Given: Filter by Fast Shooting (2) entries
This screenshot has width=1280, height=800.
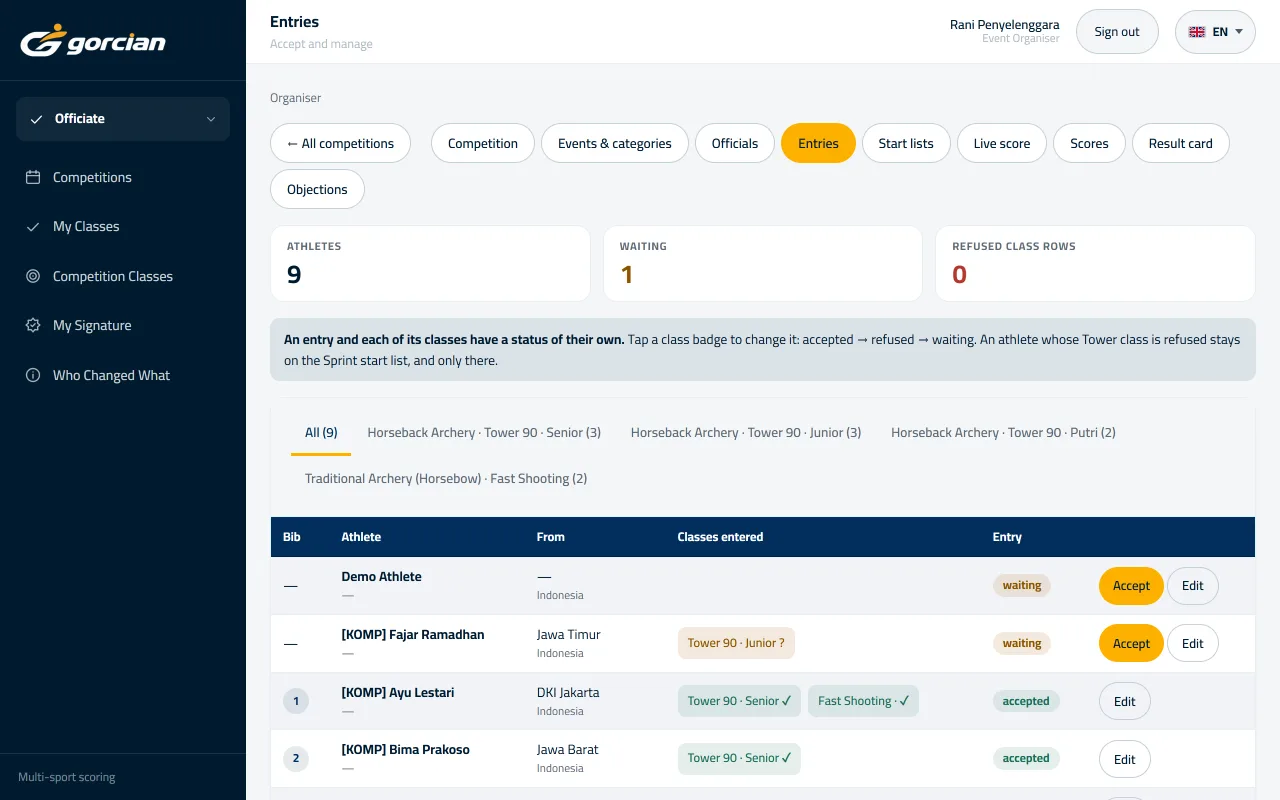Looking at the screenshot, I should click(446, 479).
